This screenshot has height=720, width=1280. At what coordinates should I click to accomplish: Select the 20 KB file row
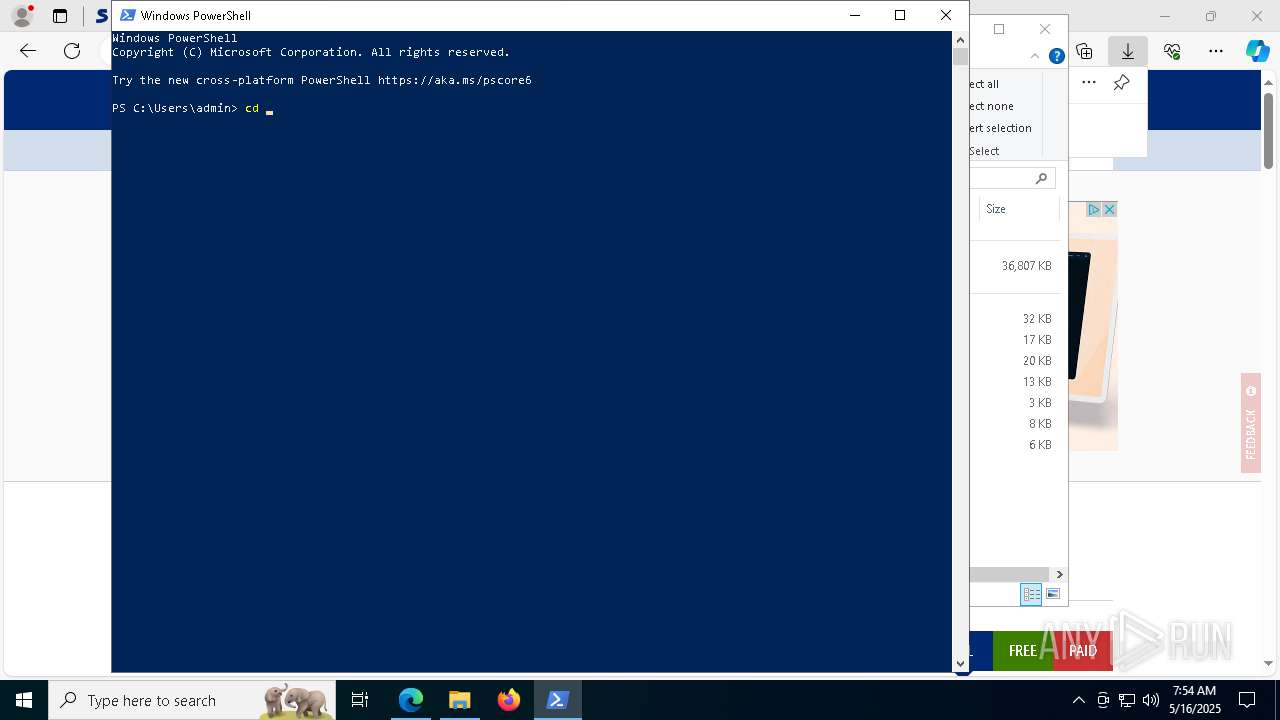tap(1013, 361)
